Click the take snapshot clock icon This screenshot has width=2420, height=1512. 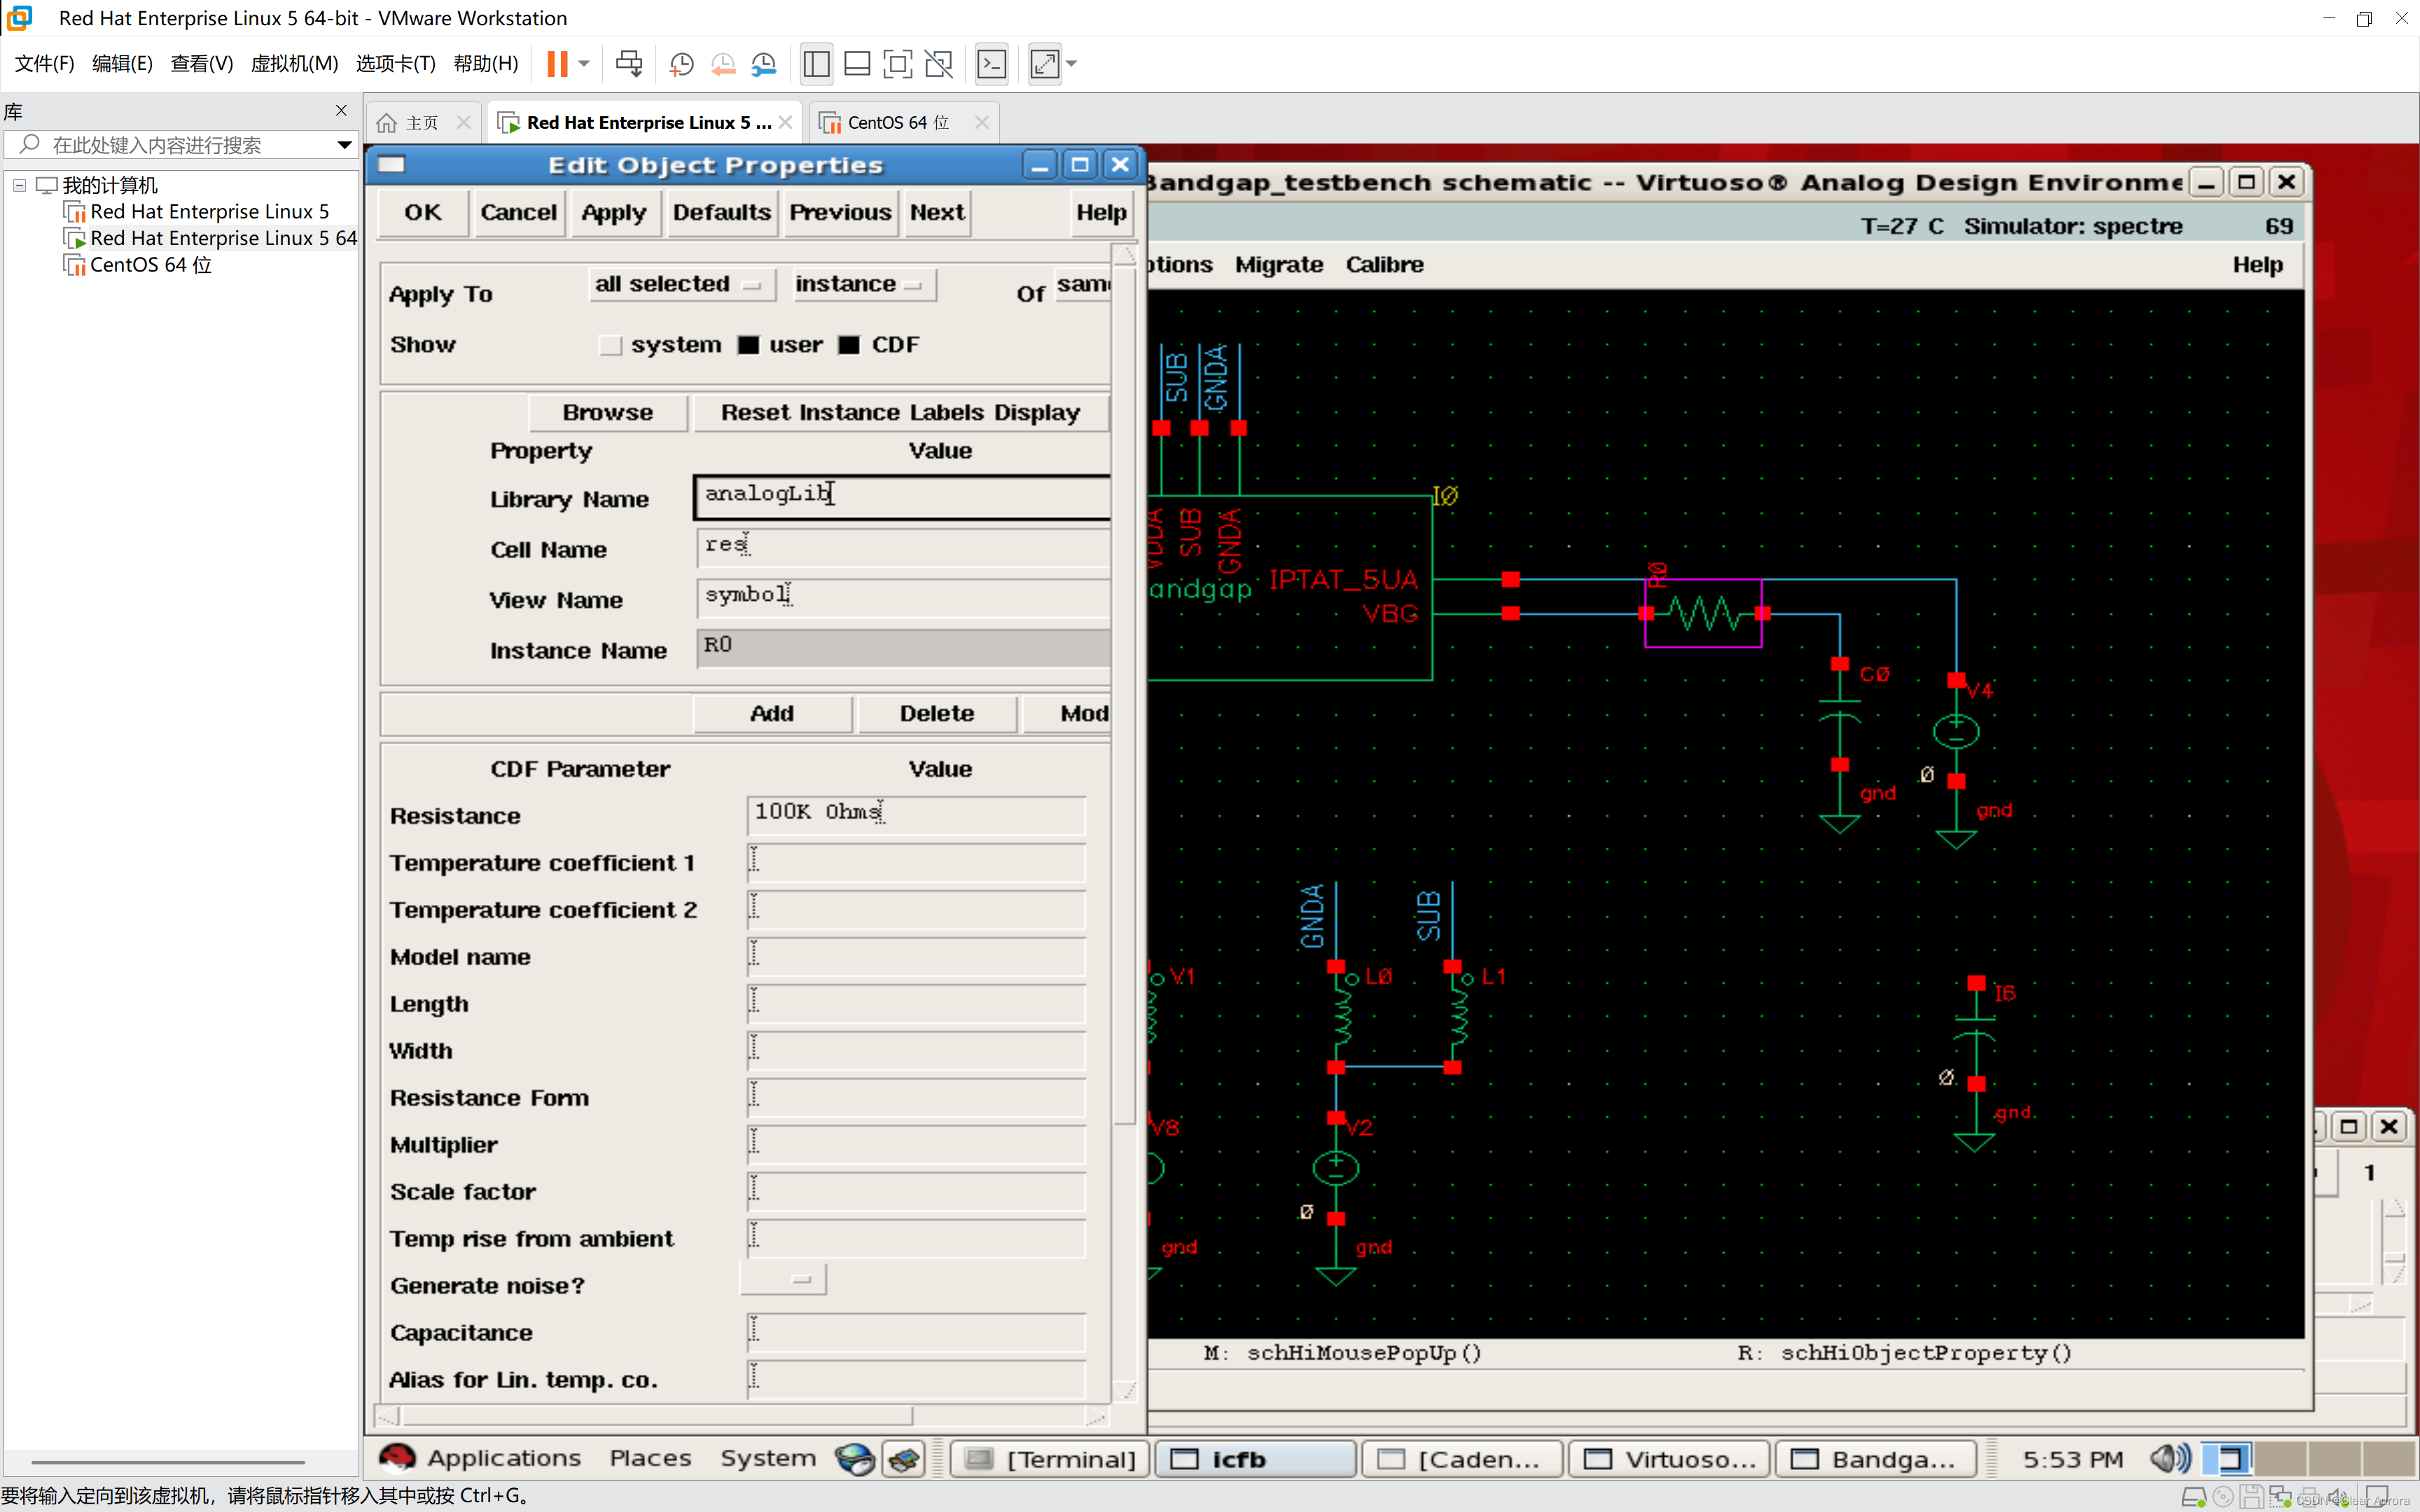(x=681, y=64)
